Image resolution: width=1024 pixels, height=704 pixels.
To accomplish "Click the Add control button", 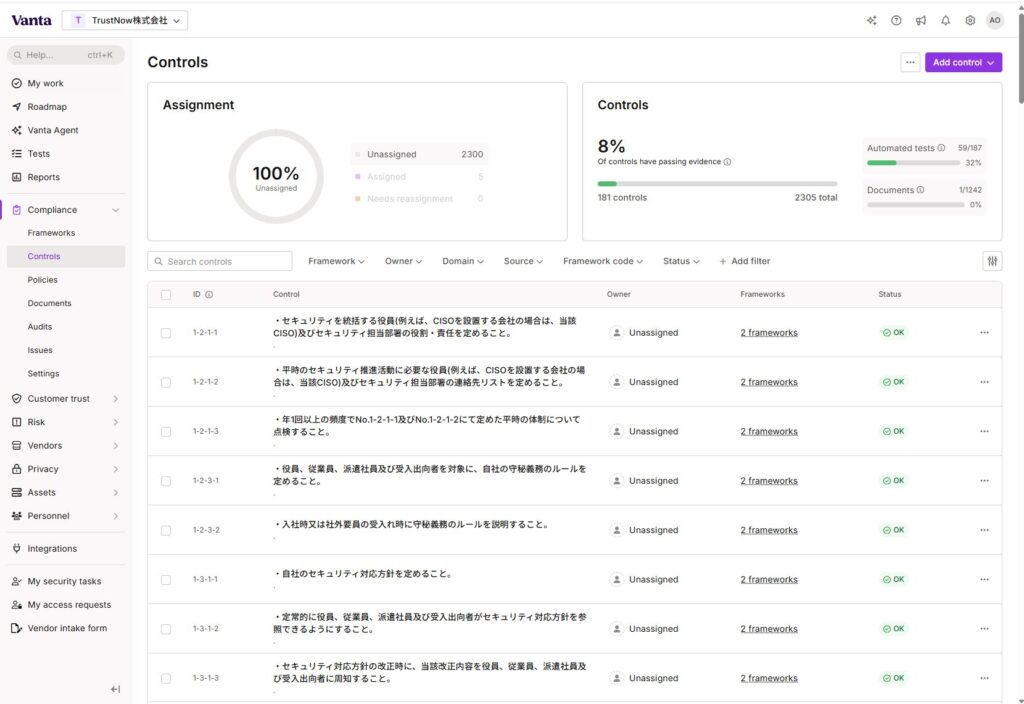I will click(x=962, y=62).
